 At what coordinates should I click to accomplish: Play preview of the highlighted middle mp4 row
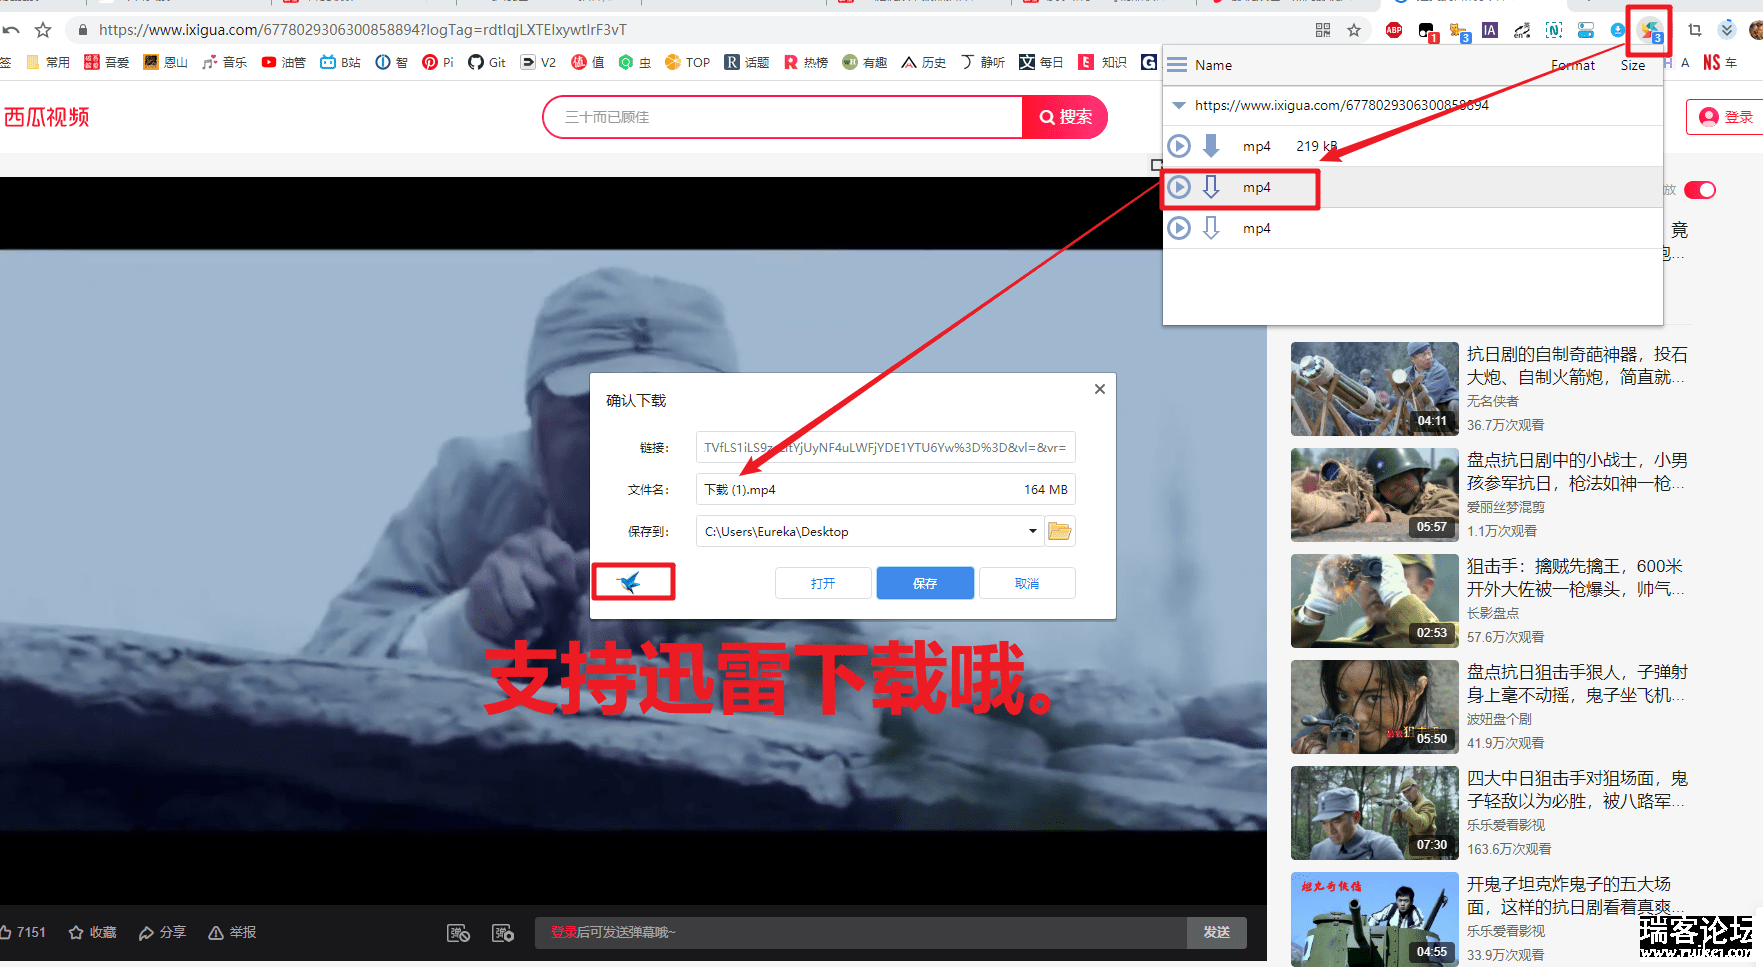pos(1179,187)
